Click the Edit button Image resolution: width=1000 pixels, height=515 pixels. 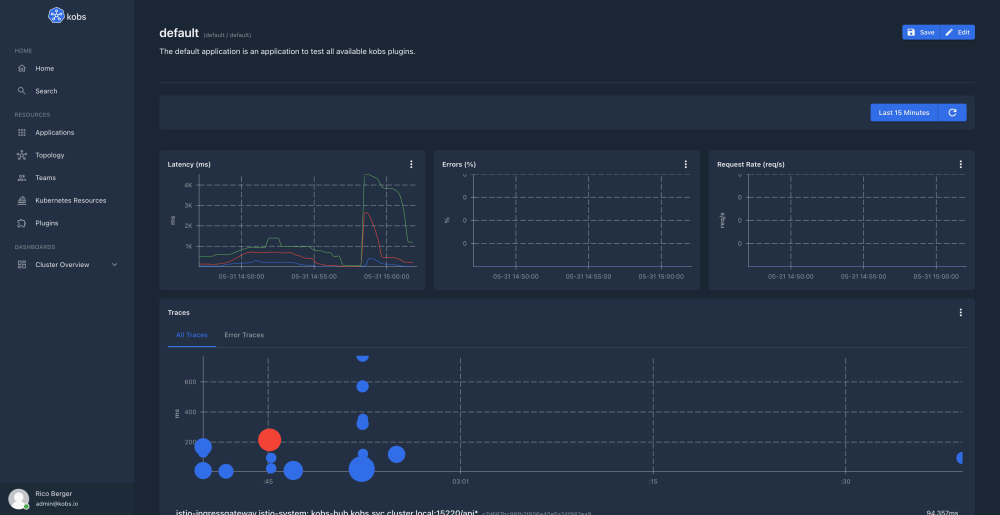[957, 32]
